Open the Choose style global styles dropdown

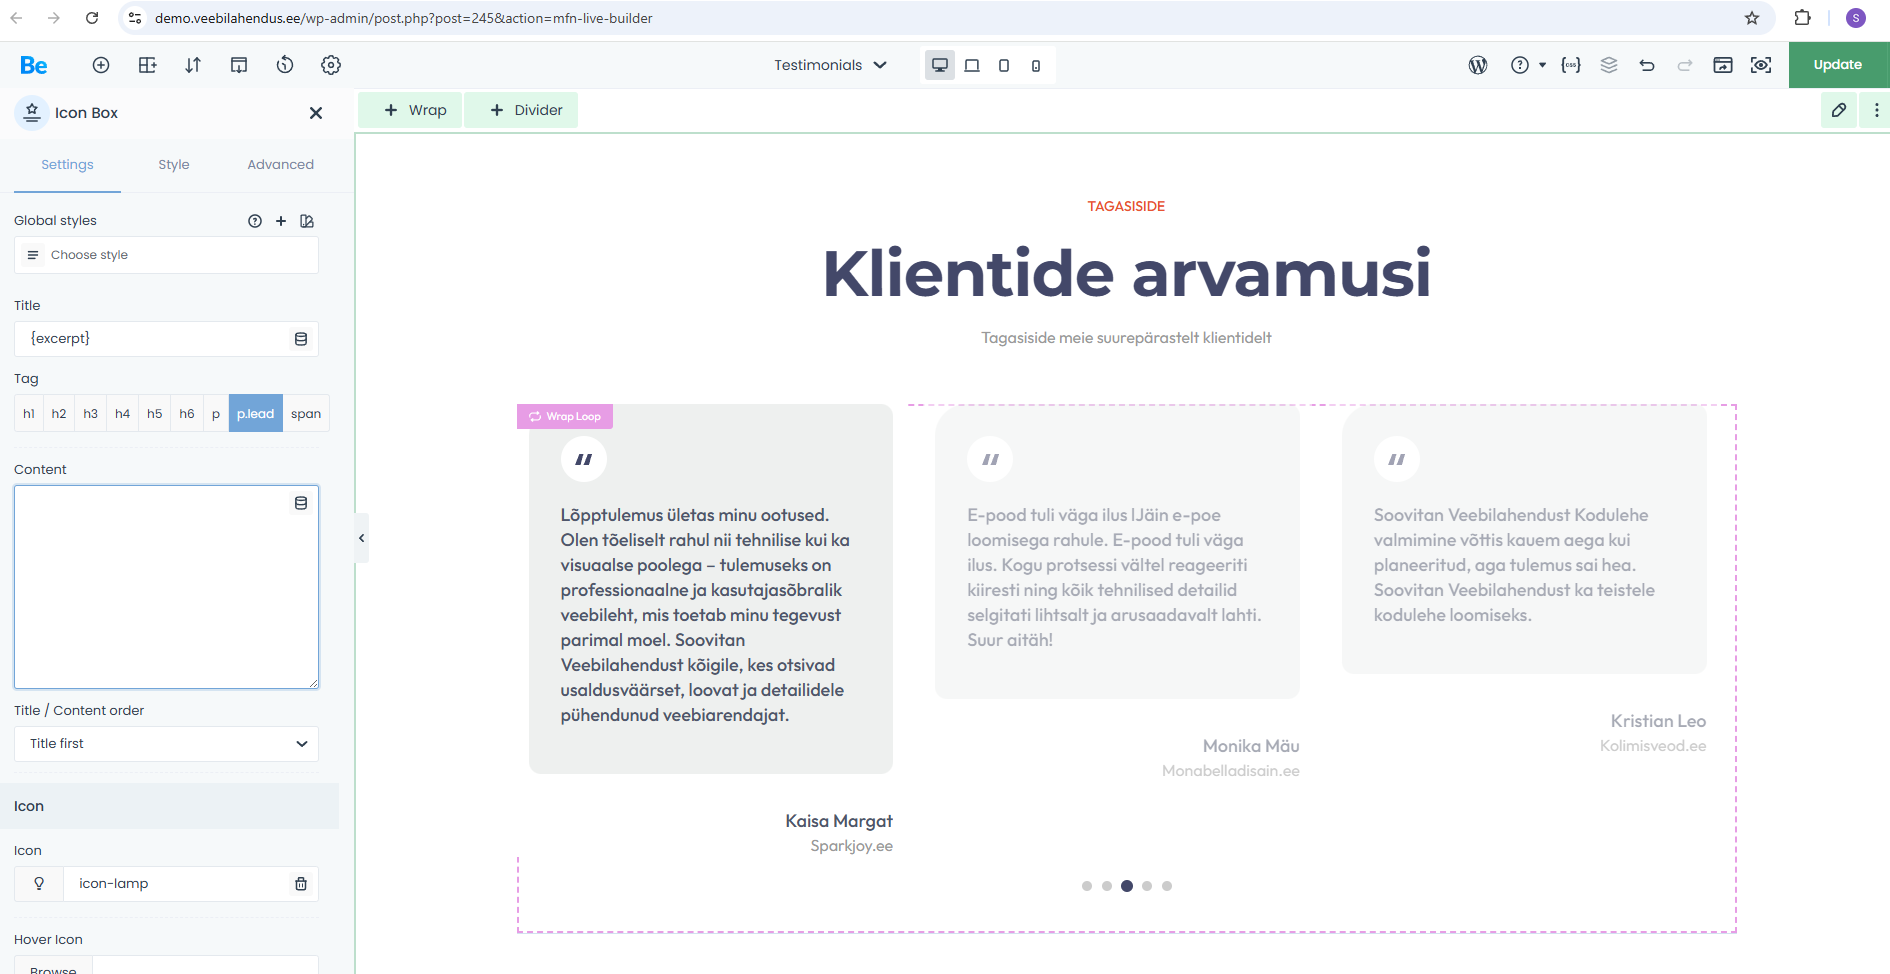point(166,255)
